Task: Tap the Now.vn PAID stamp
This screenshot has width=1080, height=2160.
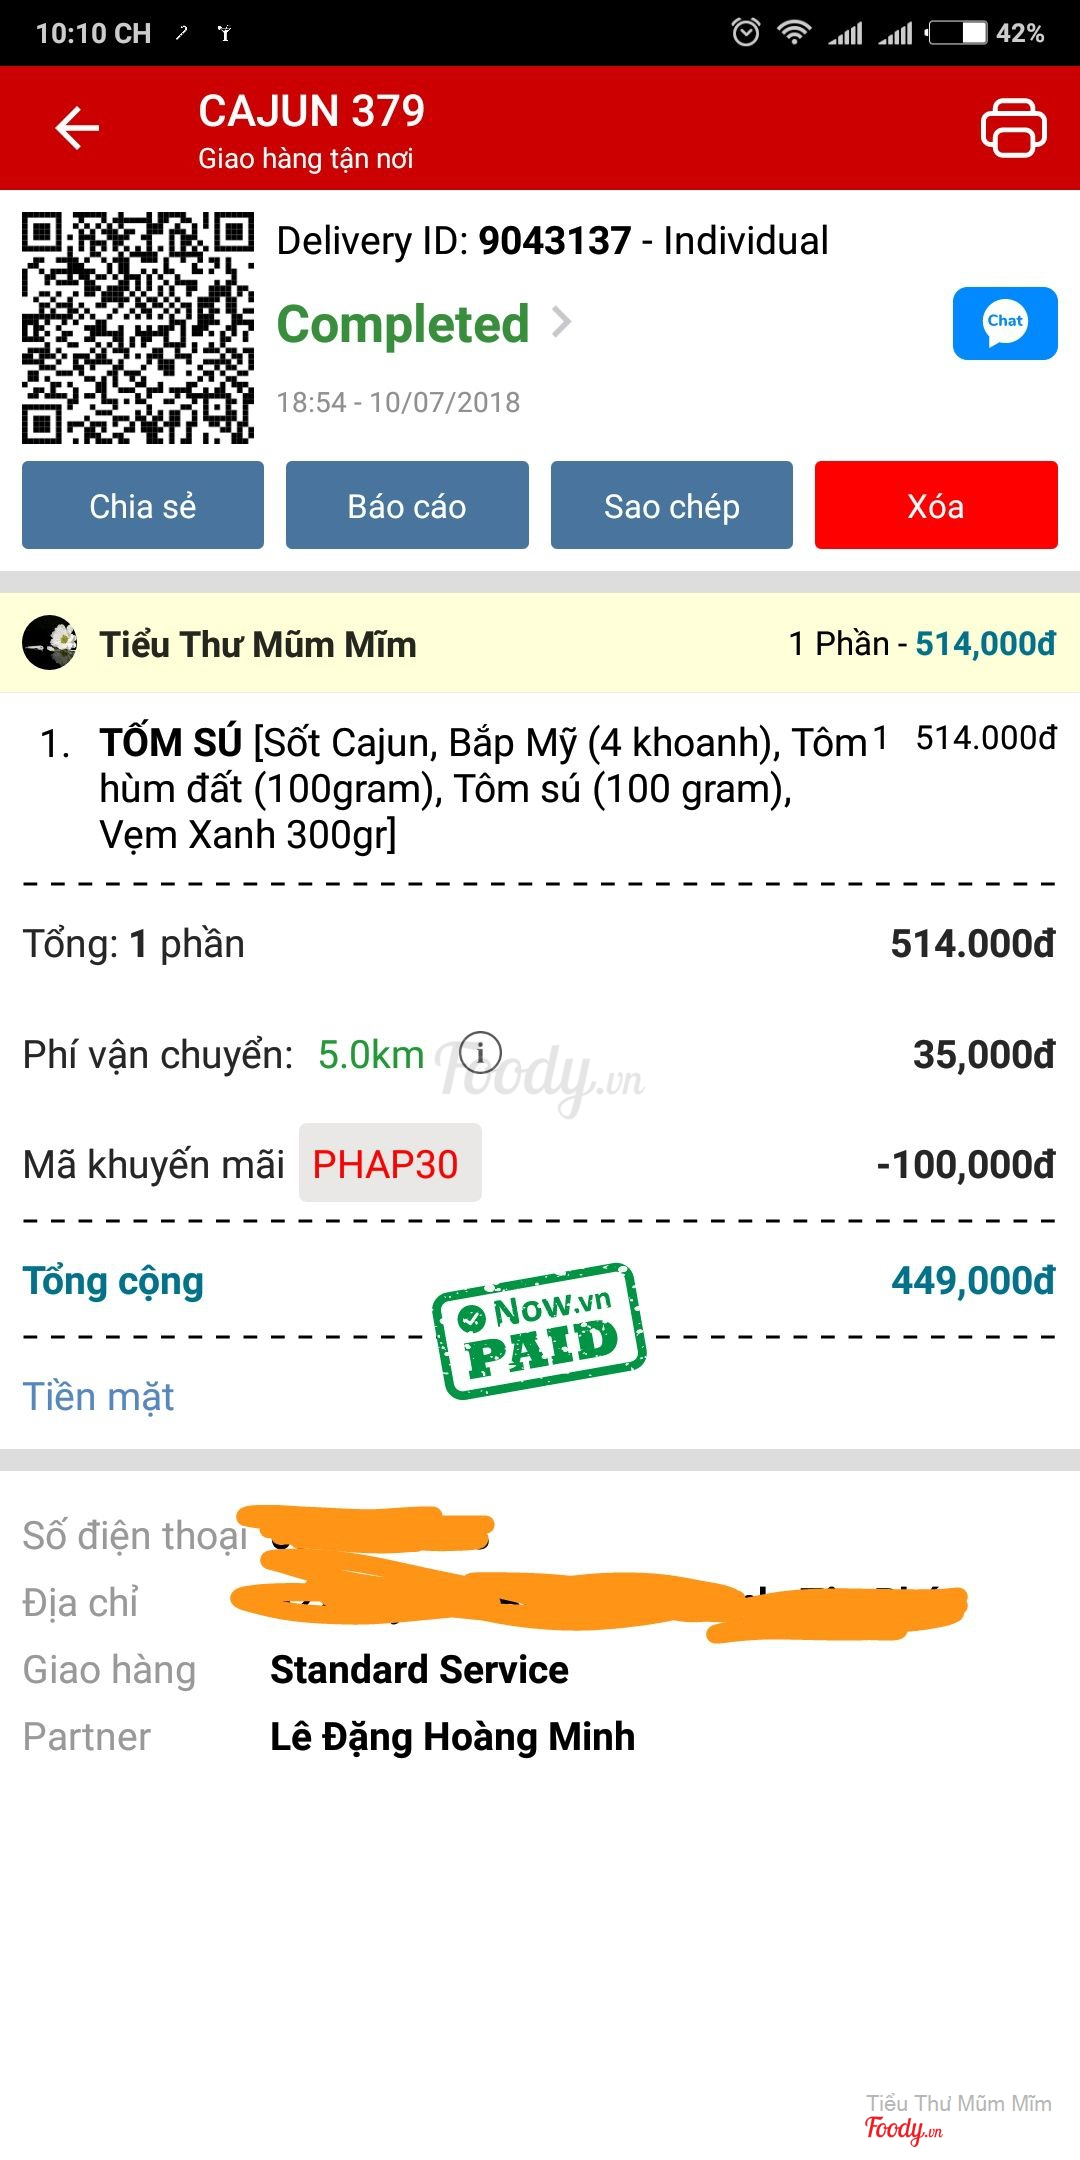Action: point(540,1330)
